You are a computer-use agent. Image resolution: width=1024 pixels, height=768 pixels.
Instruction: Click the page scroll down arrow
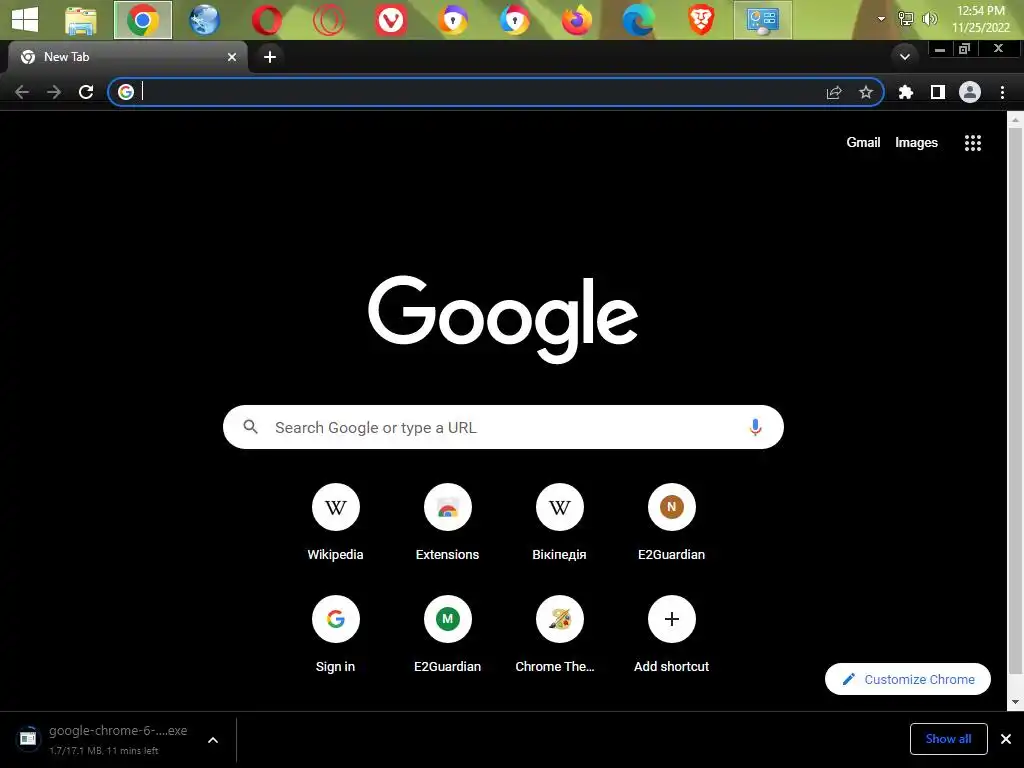point(1016,703)
